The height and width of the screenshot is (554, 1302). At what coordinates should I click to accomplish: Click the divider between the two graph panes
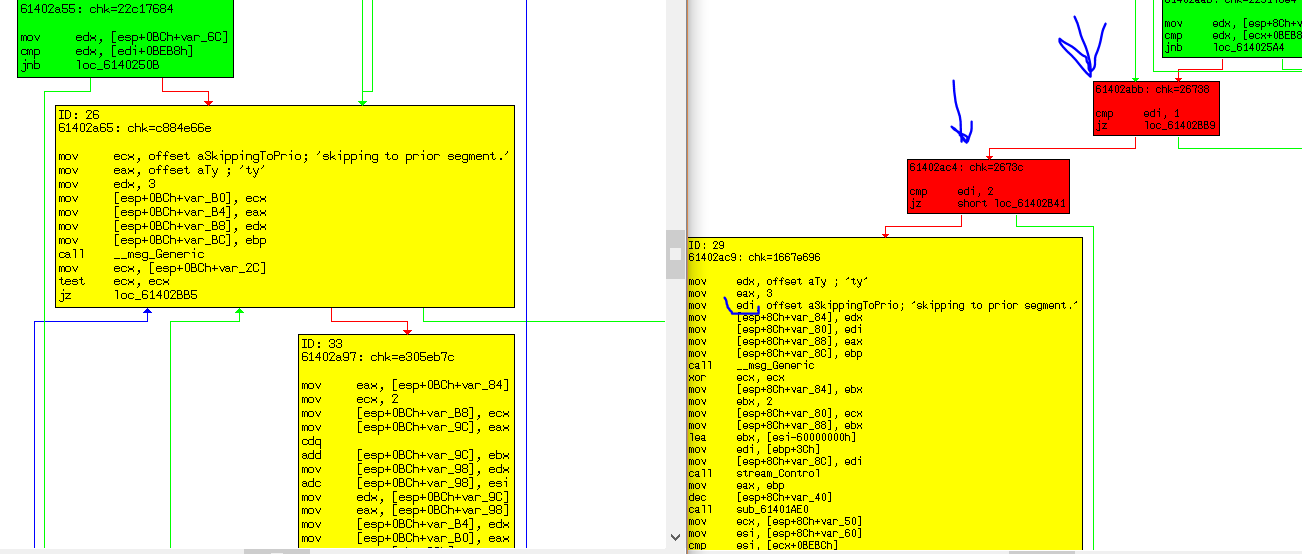[686, 300]
